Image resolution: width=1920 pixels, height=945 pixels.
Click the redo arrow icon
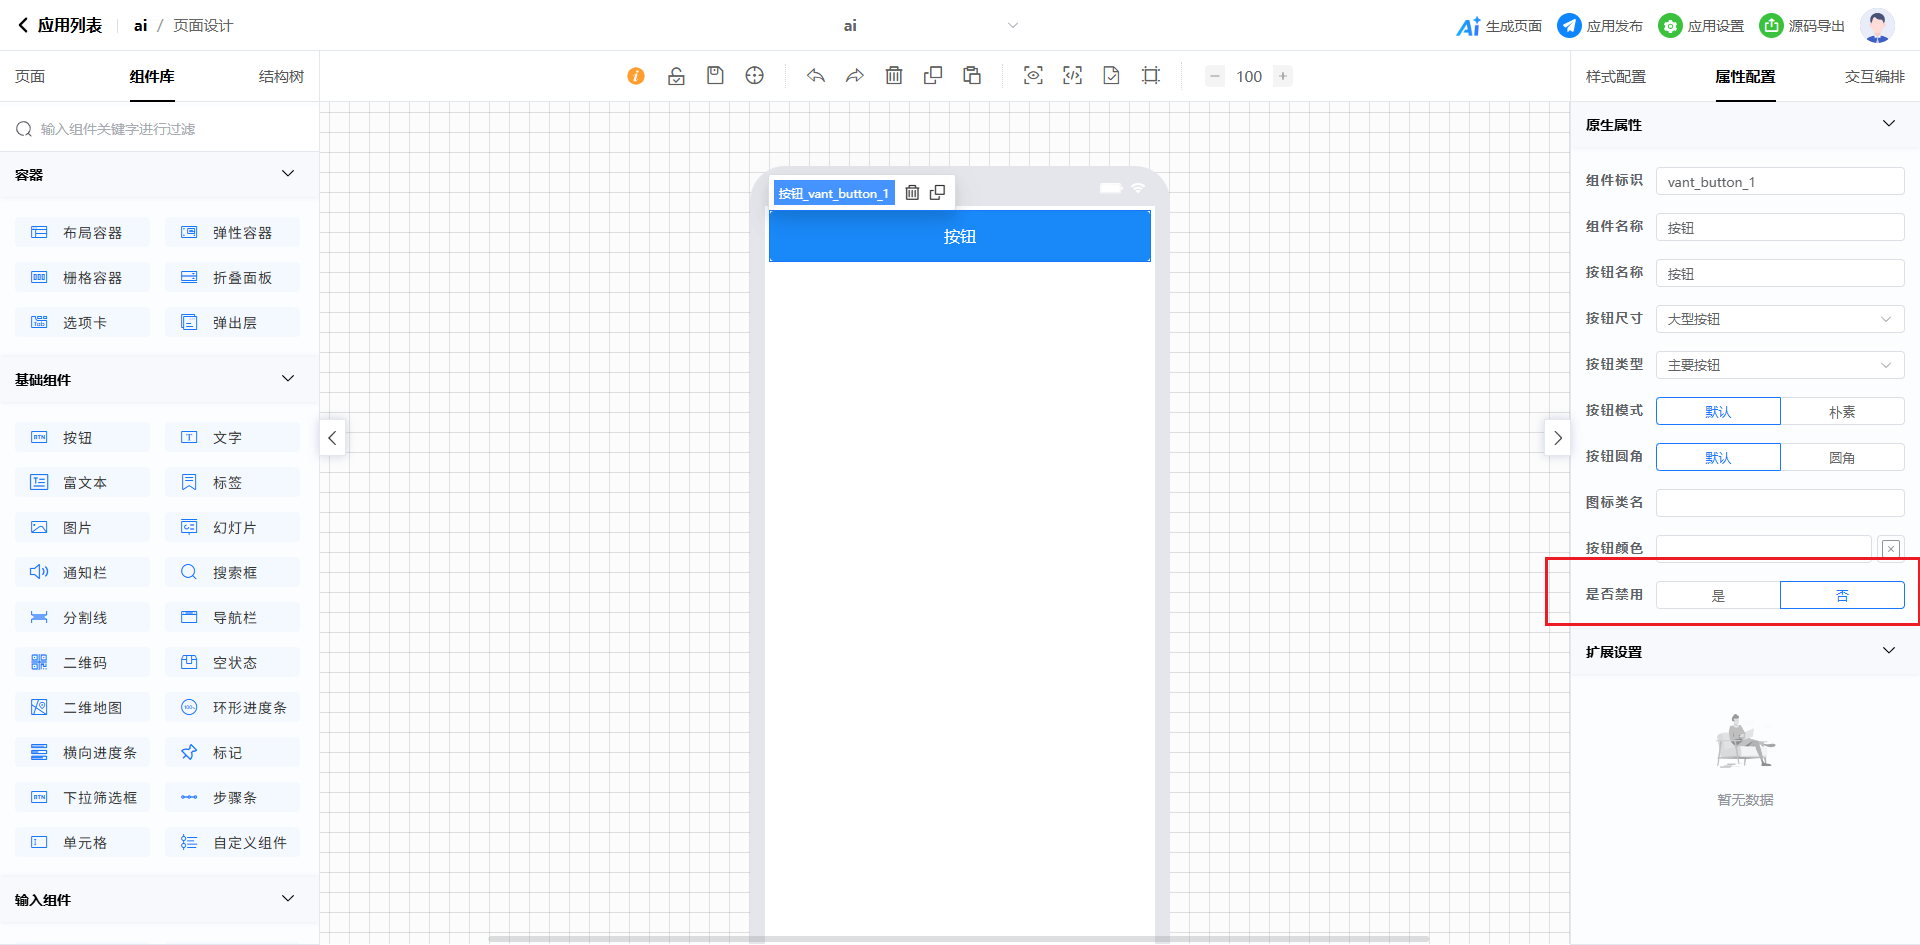click(855, 76)
